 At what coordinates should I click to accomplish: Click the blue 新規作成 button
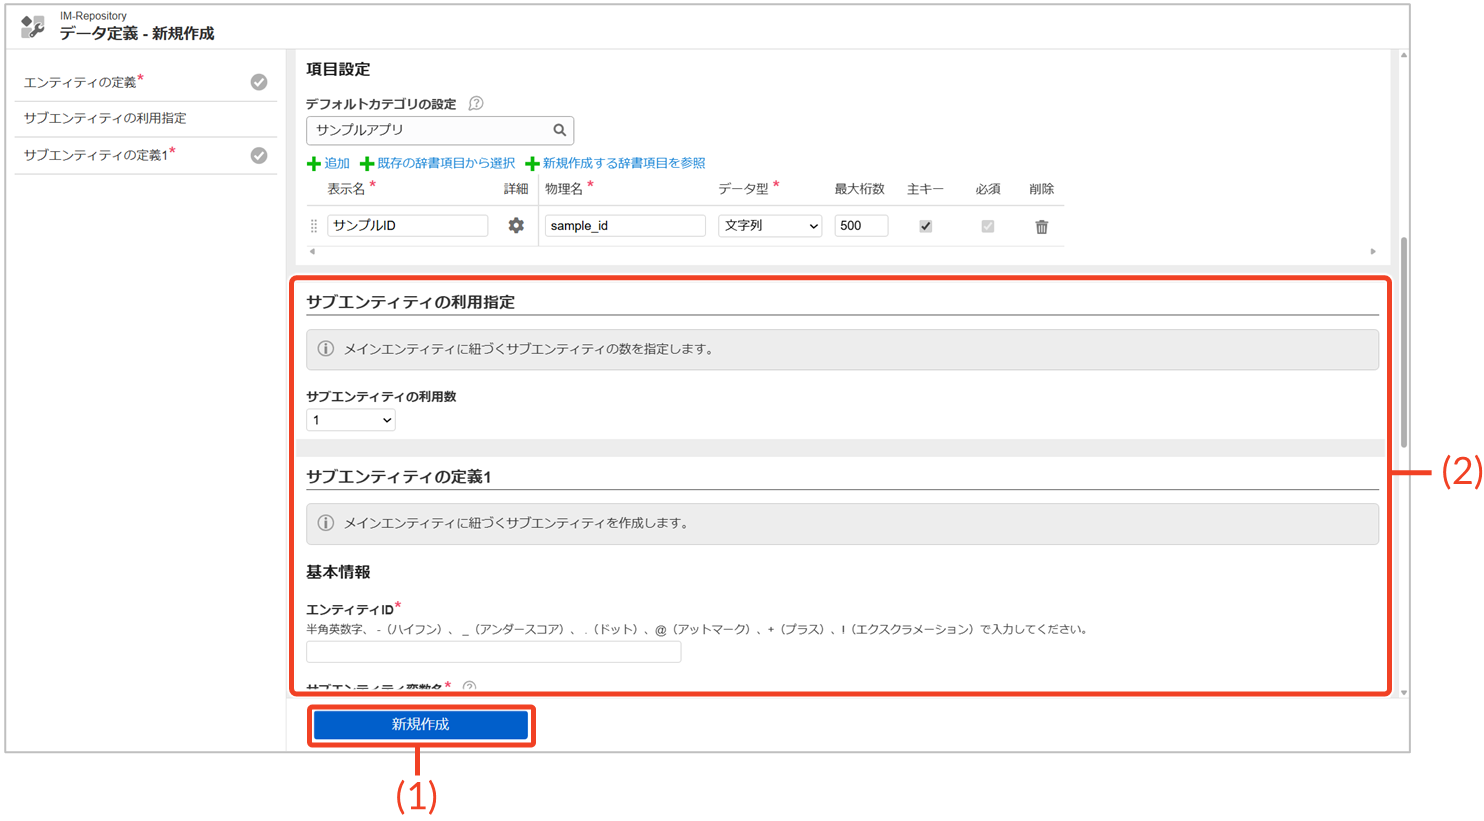click(x=420, y=725)
